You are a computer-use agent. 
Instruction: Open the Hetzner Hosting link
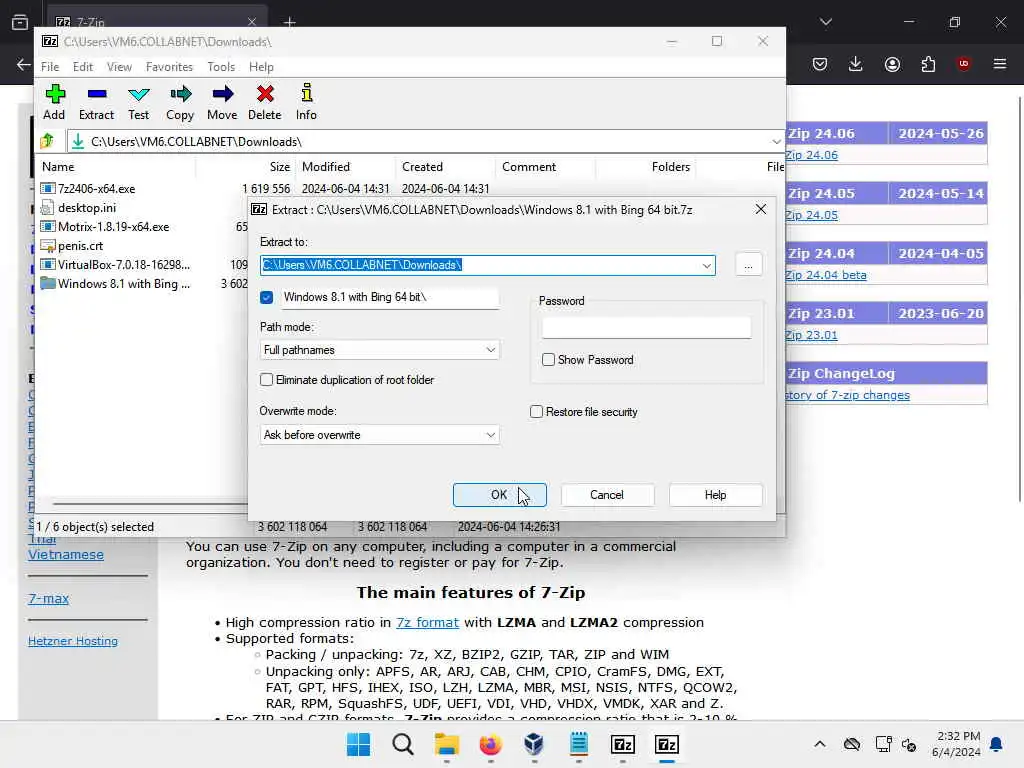[73, 641]
